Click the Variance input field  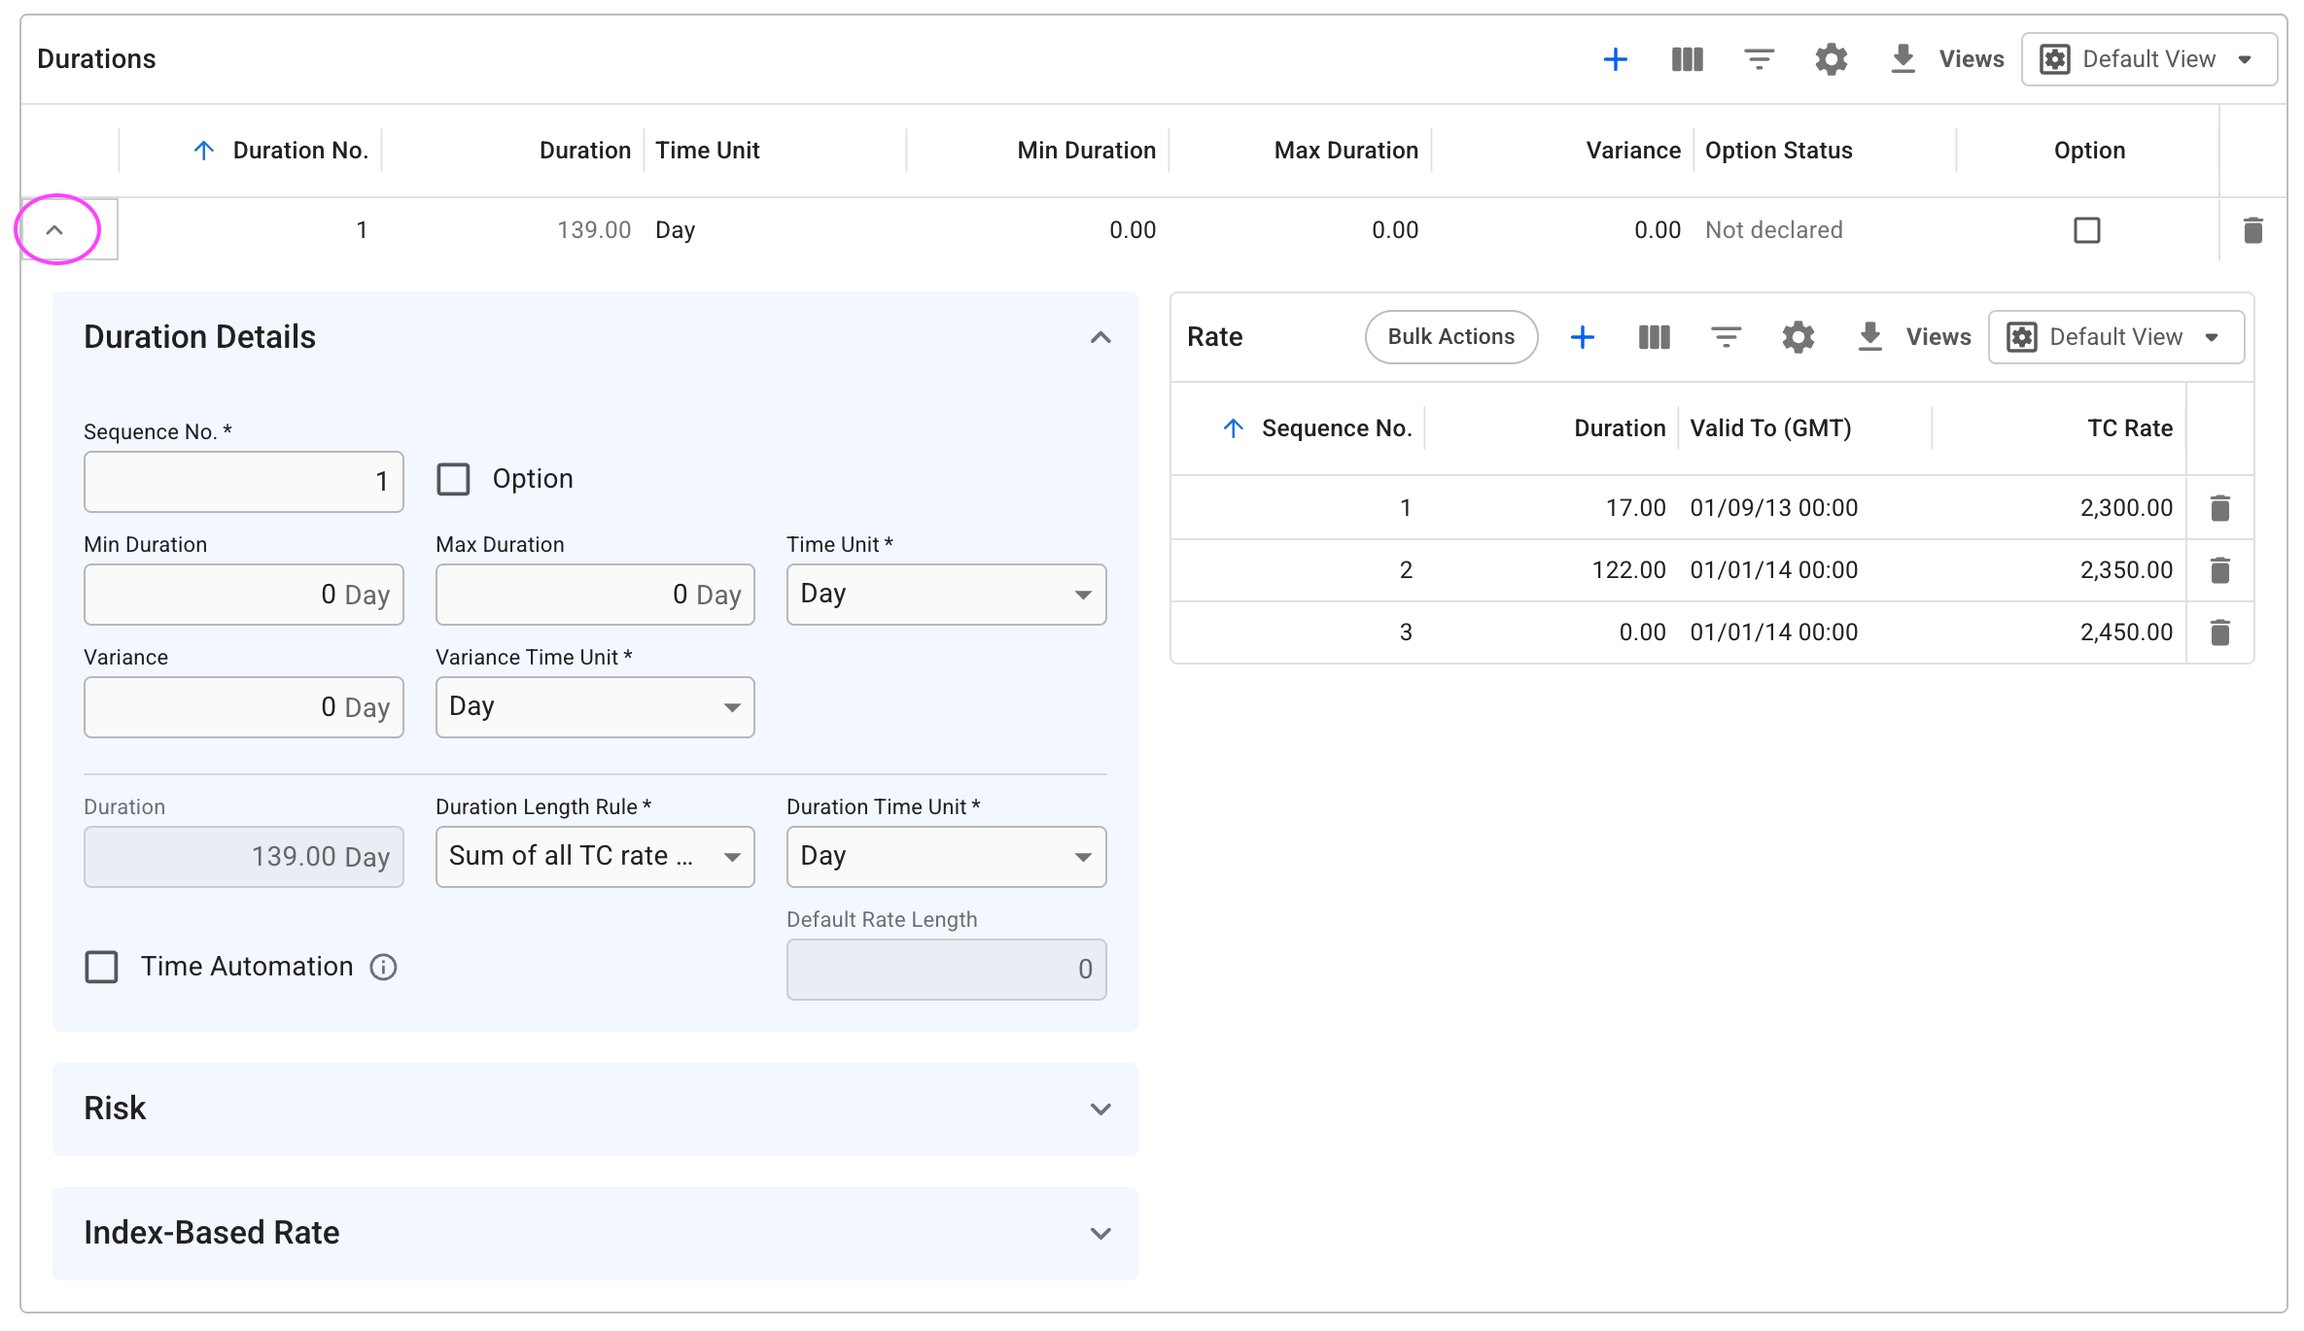(x=244, y=707)
